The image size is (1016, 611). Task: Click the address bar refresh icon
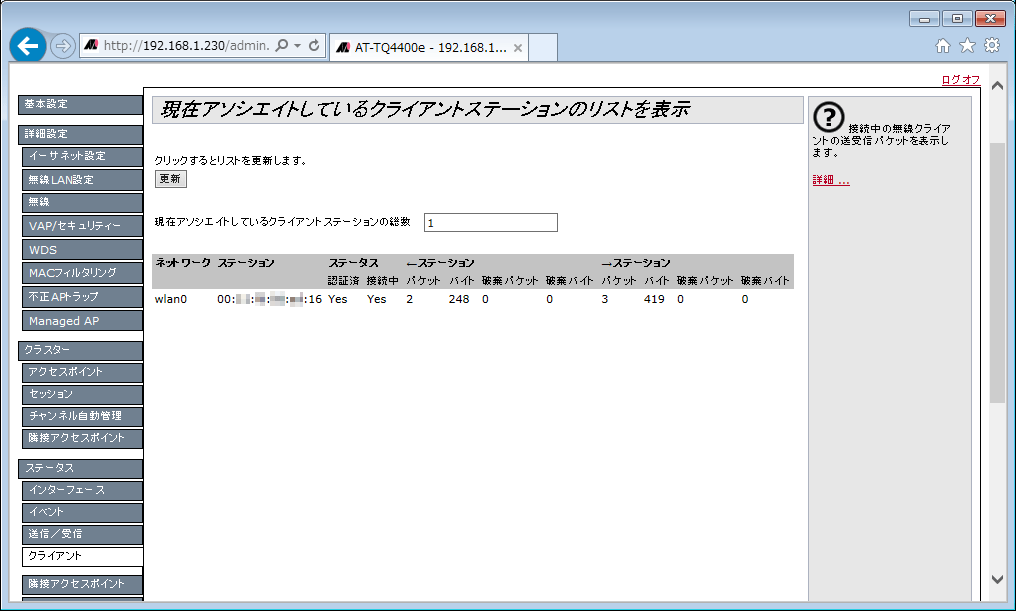coord(314,46)
